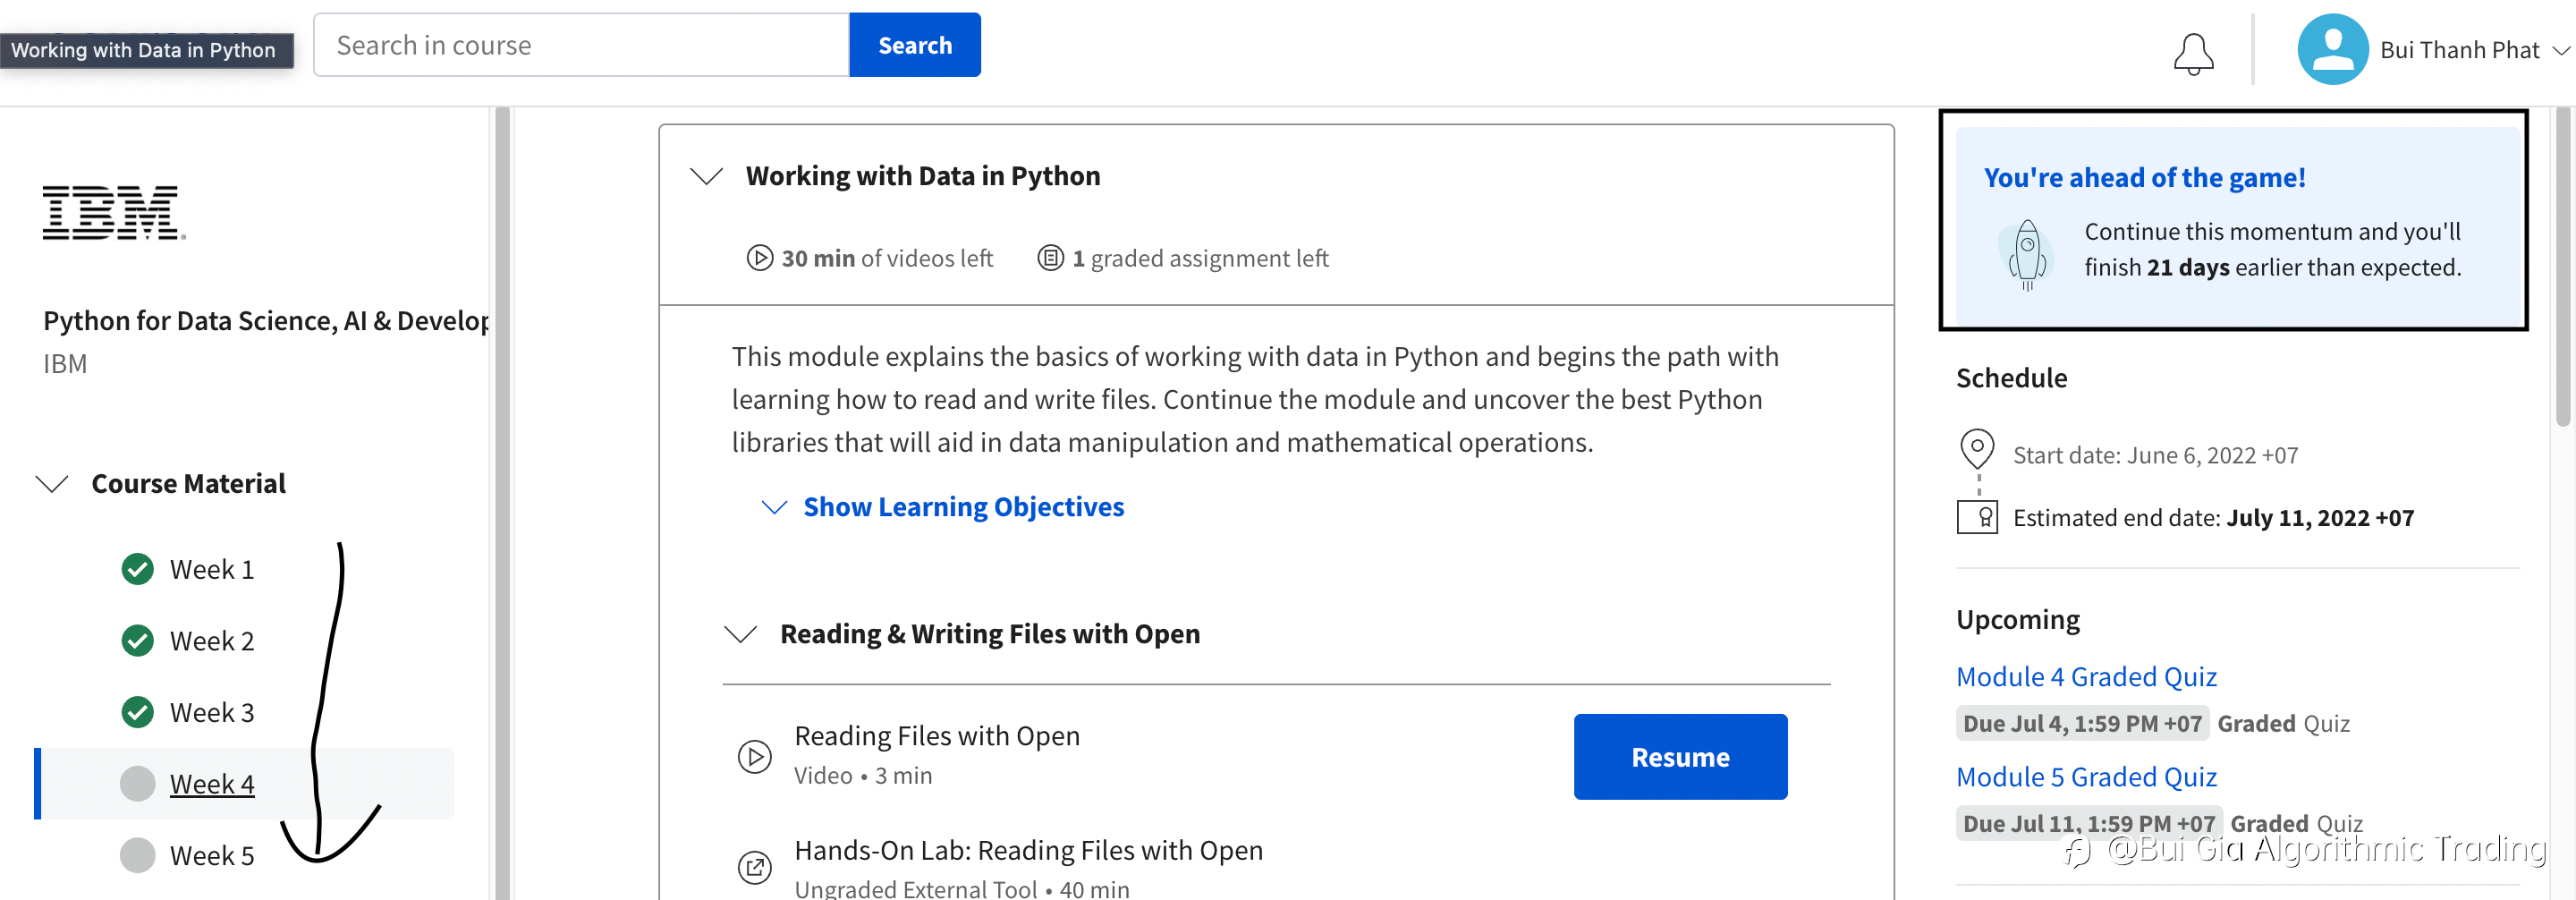Open the notifications bell icon

2193,53
